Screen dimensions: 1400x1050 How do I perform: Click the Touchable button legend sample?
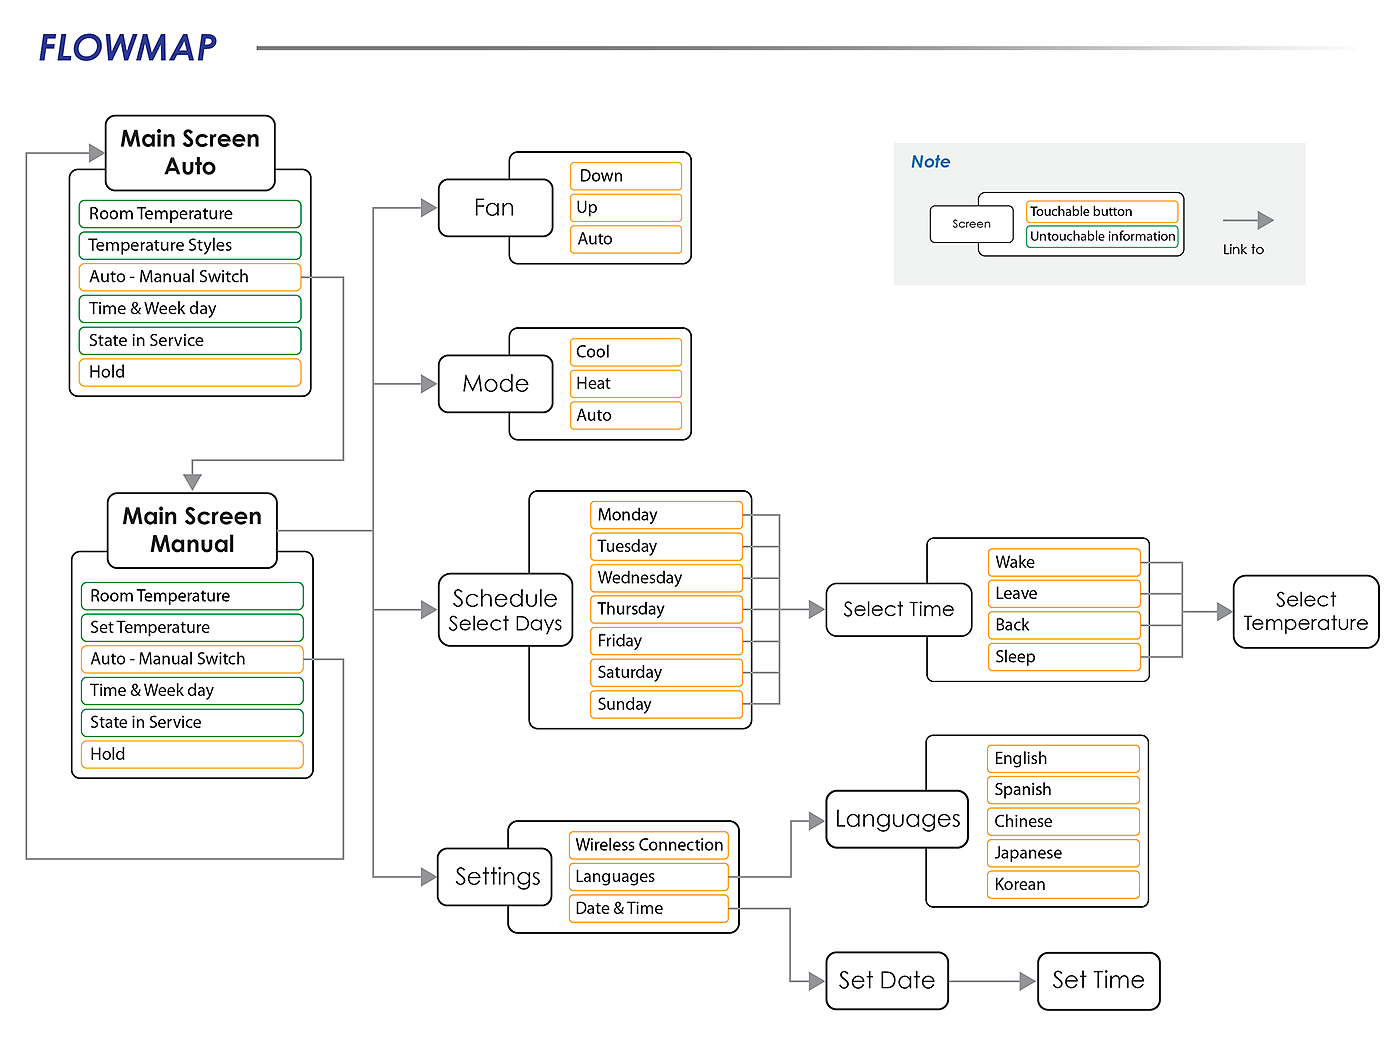tap(1102, 212)
